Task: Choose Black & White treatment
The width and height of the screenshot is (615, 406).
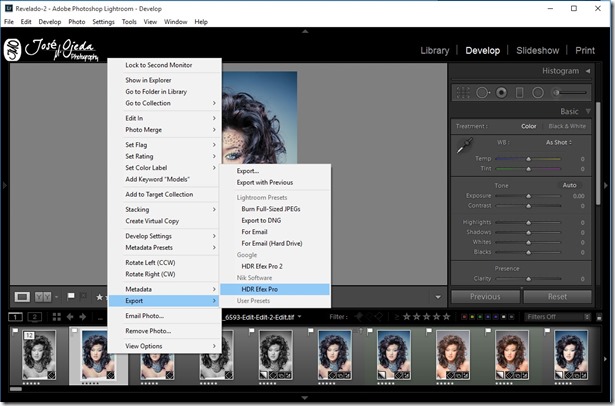Action: [567, 126]
